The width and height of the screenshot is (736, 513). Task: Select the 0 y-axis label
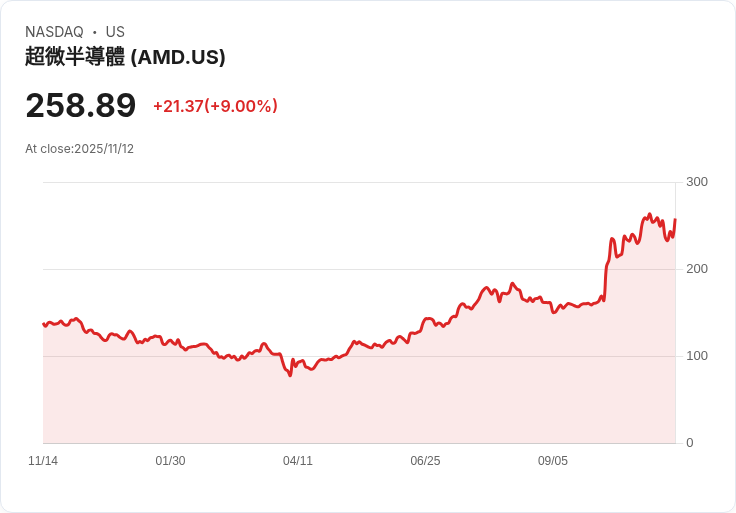(689, 443)
